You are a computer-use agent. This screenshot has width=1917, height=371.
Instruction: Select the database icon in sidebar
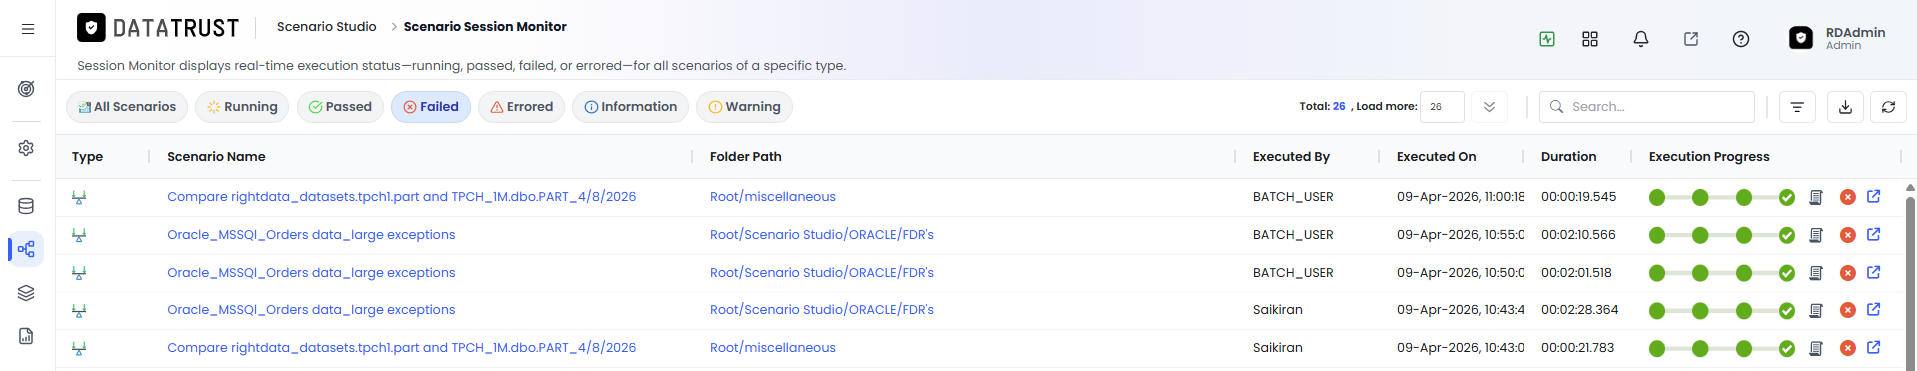click(26, 206)
